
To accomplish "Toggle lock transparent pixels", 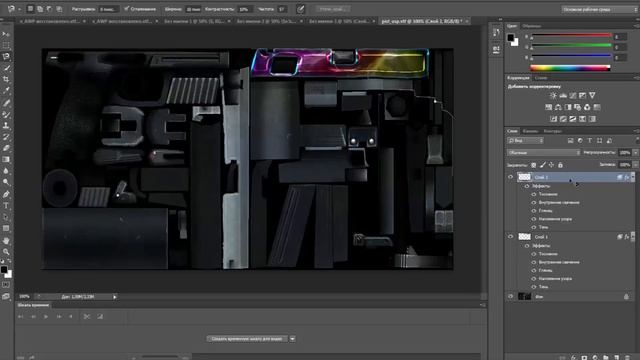I will [533, 165].
